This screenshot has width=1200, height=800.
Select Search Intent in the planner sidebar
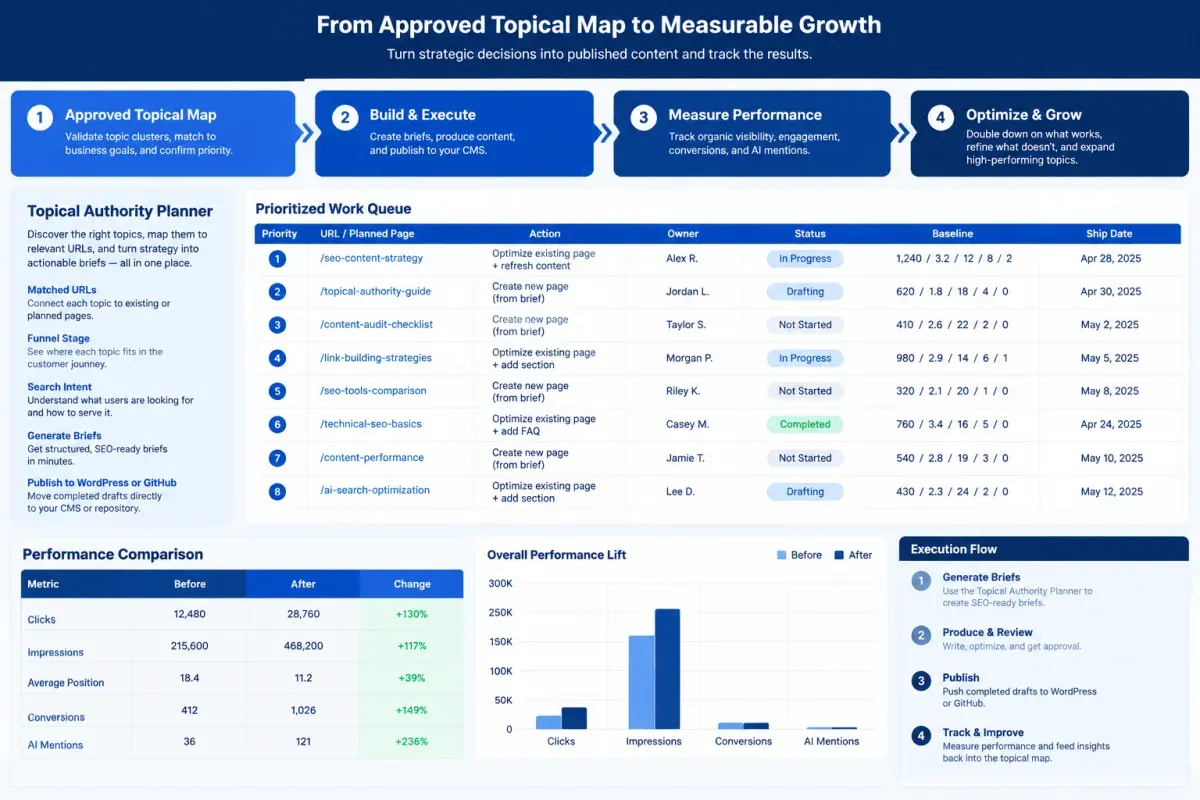59,387
